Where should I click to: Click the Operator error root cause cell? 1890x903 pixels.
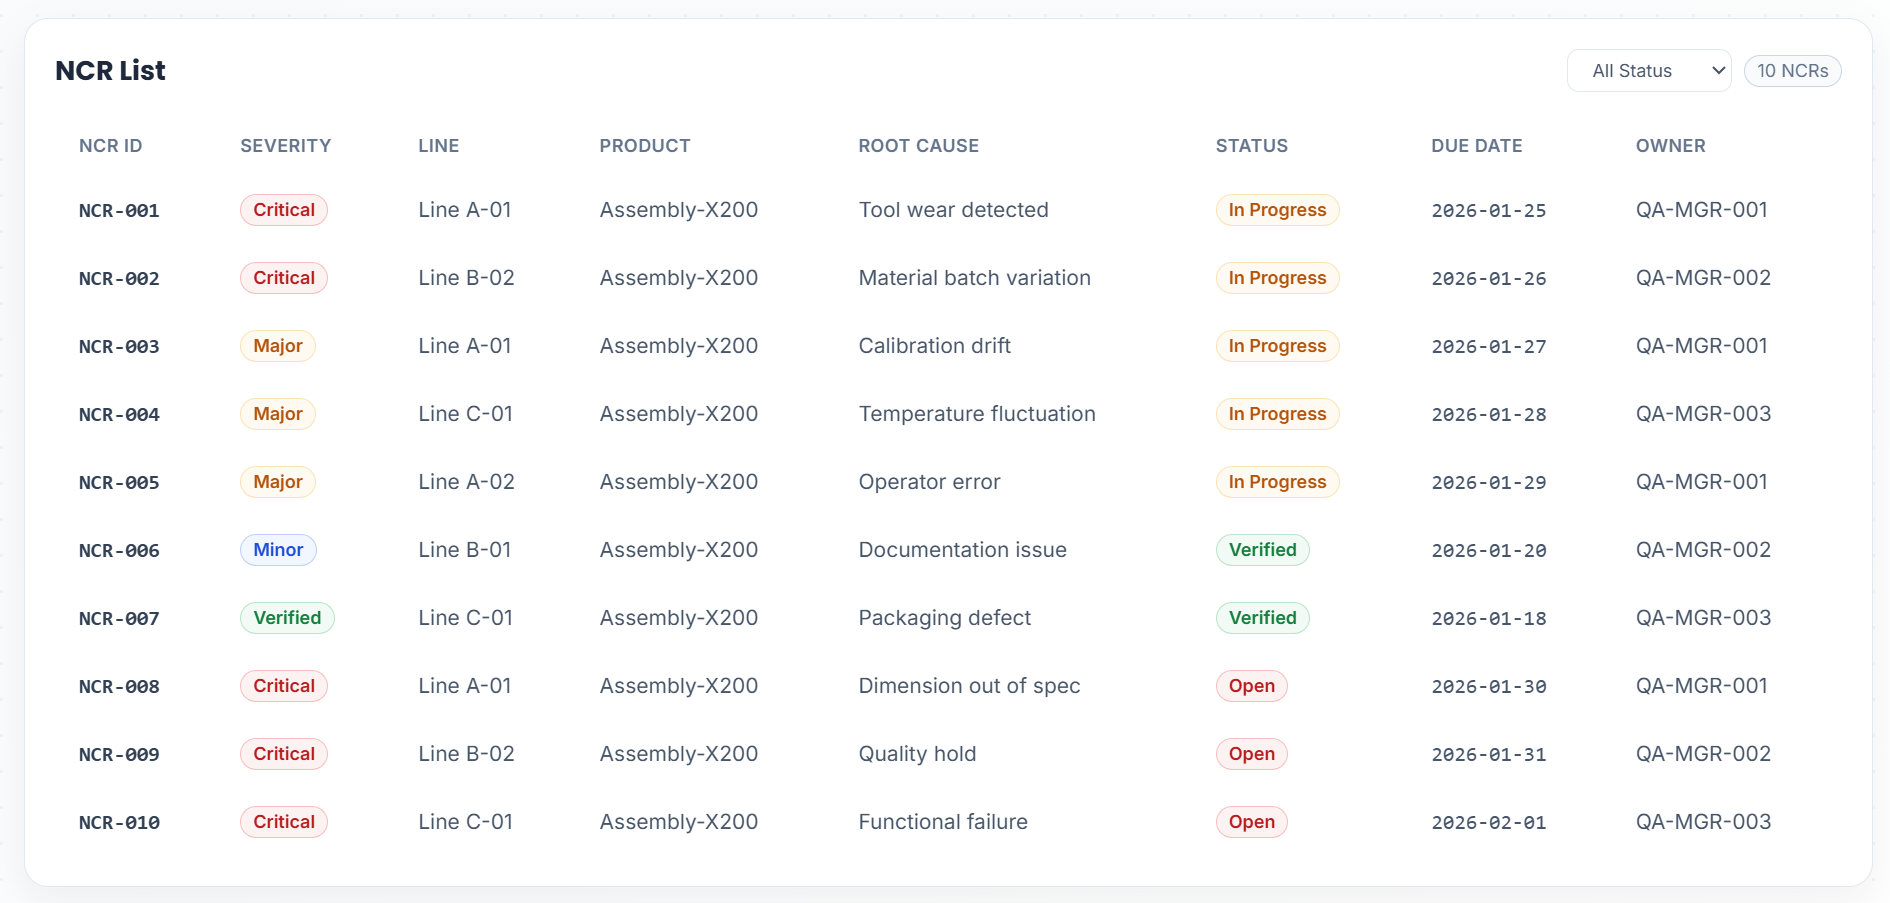[929, 482]
